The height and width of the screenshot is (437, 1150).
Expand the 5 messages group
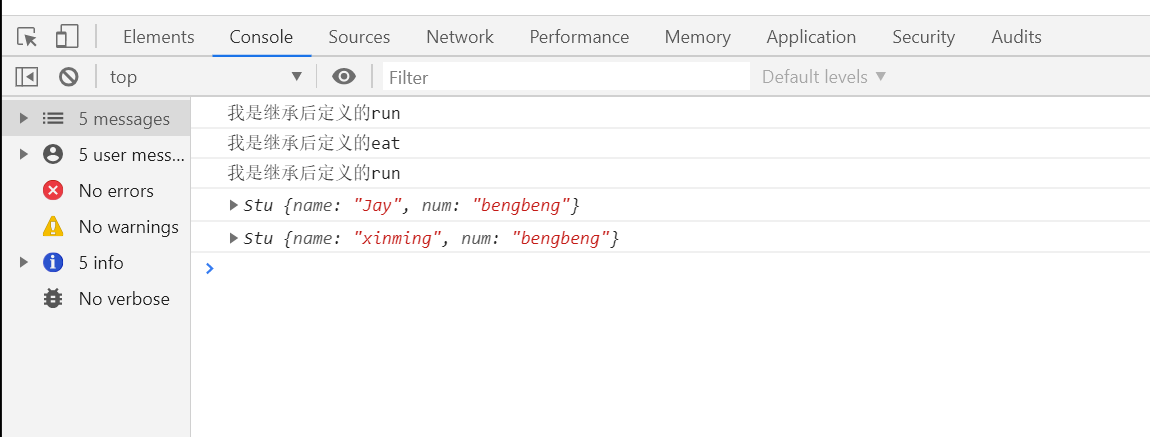(x=24, y=119)
